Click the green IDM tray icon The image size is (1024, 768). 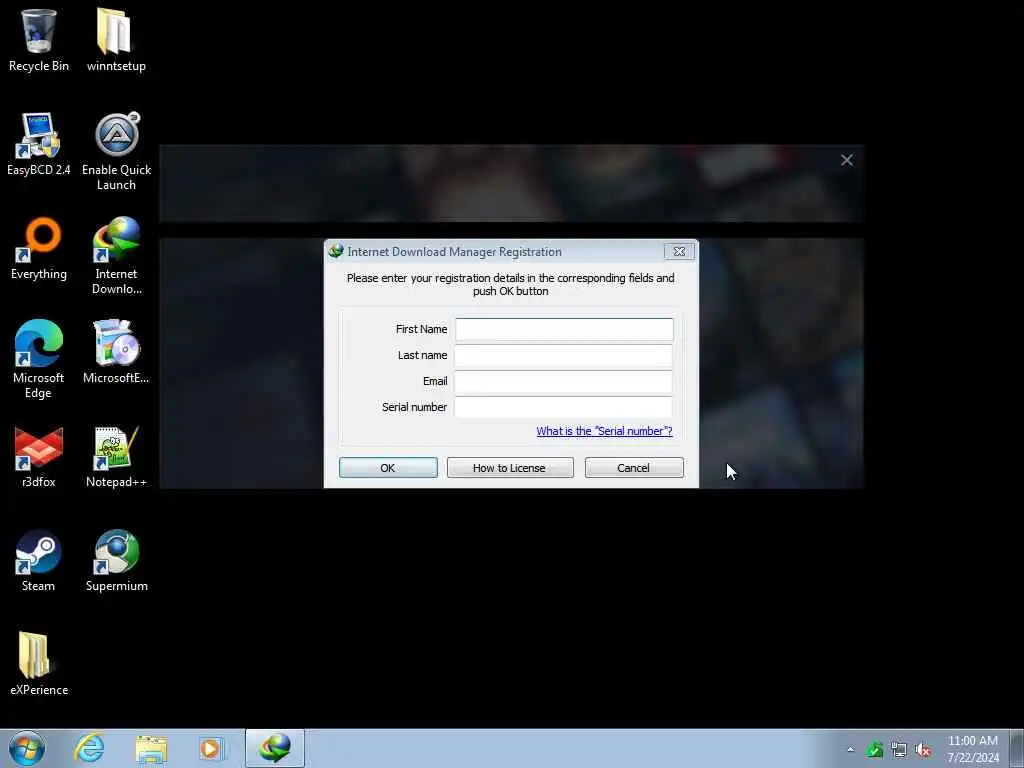pos(874,750)
